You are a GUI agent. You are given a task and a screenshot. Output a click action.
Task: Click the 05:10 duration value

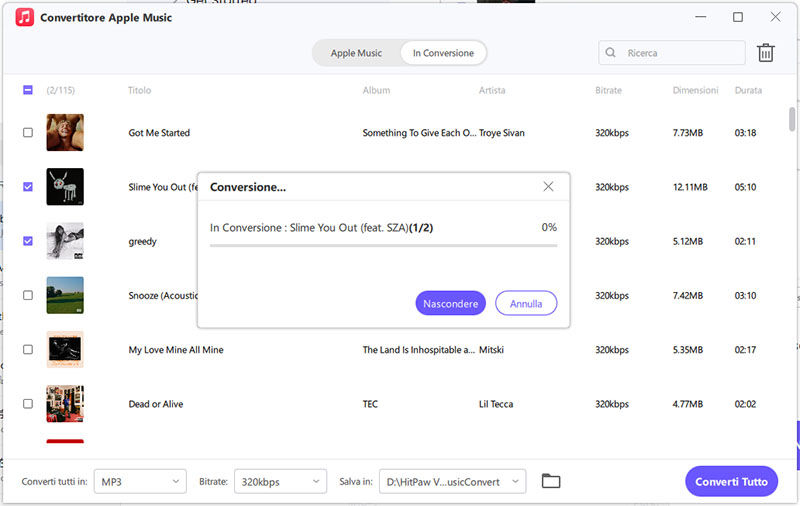pos(745,187)
